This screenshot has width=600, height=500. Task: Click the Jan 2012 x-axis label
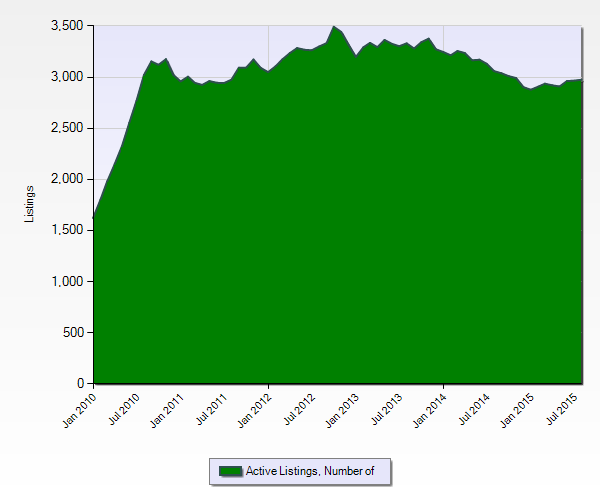(254, 410)
